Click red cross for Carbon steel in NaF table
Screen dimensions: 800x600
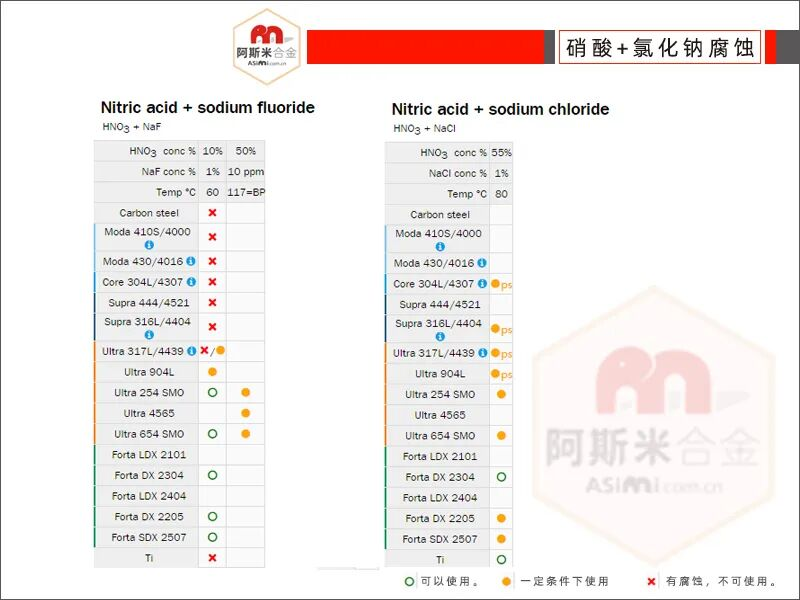pos(213,213)
